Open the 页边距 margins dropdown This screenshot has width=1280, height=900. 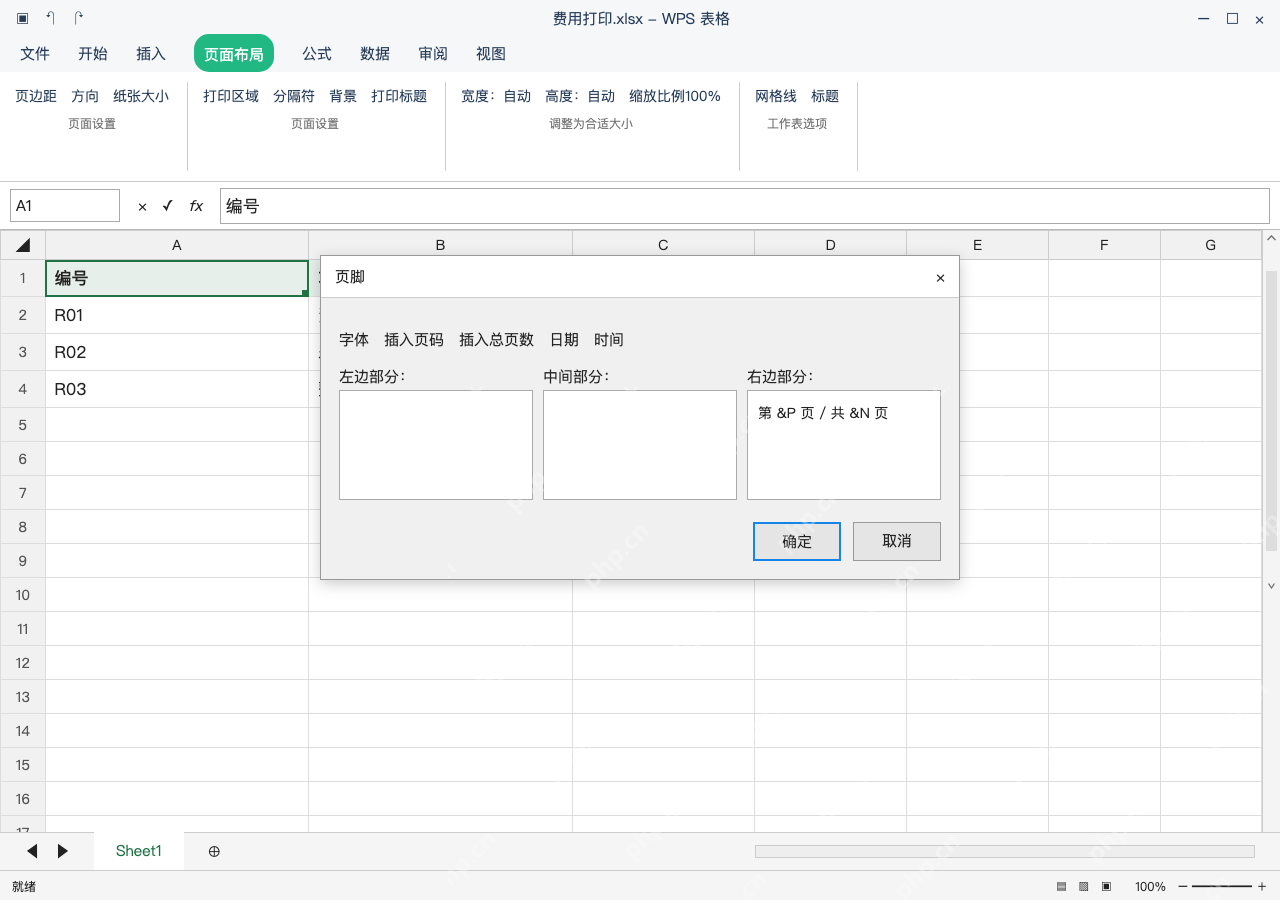pos(36,96)
